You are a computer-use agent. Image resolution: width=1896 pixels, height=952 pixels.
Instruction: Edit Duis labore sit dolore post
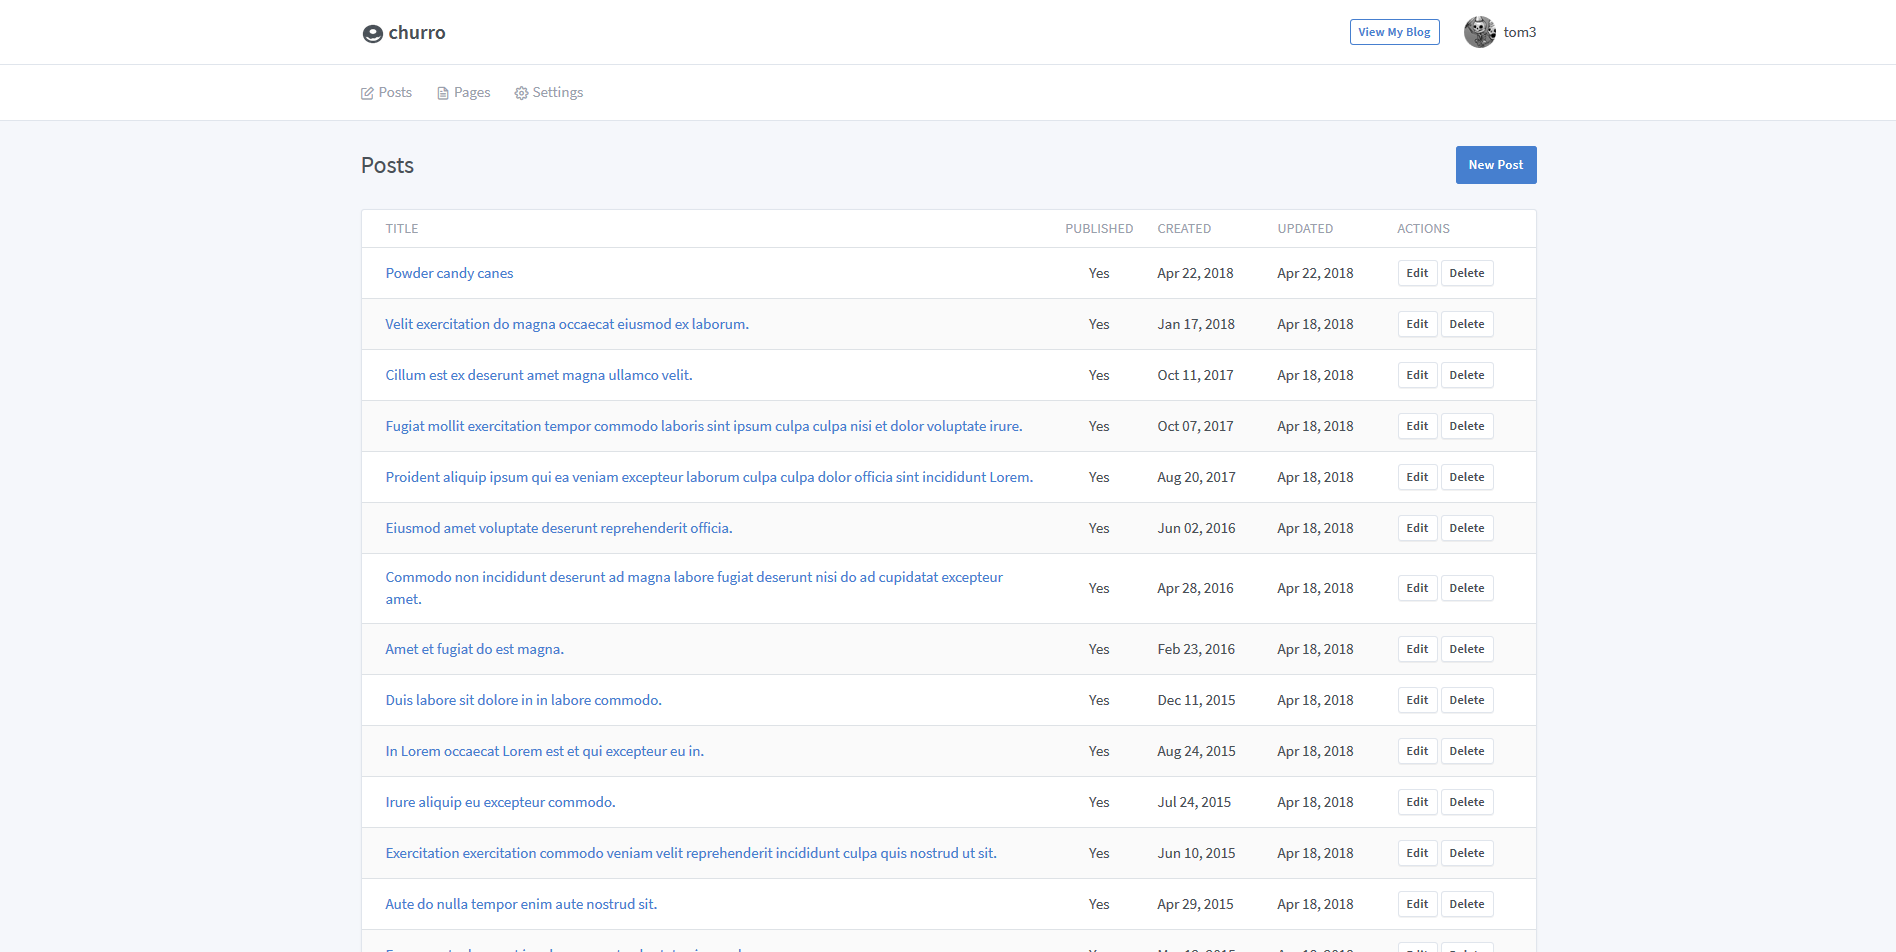tap(1417, 700)
